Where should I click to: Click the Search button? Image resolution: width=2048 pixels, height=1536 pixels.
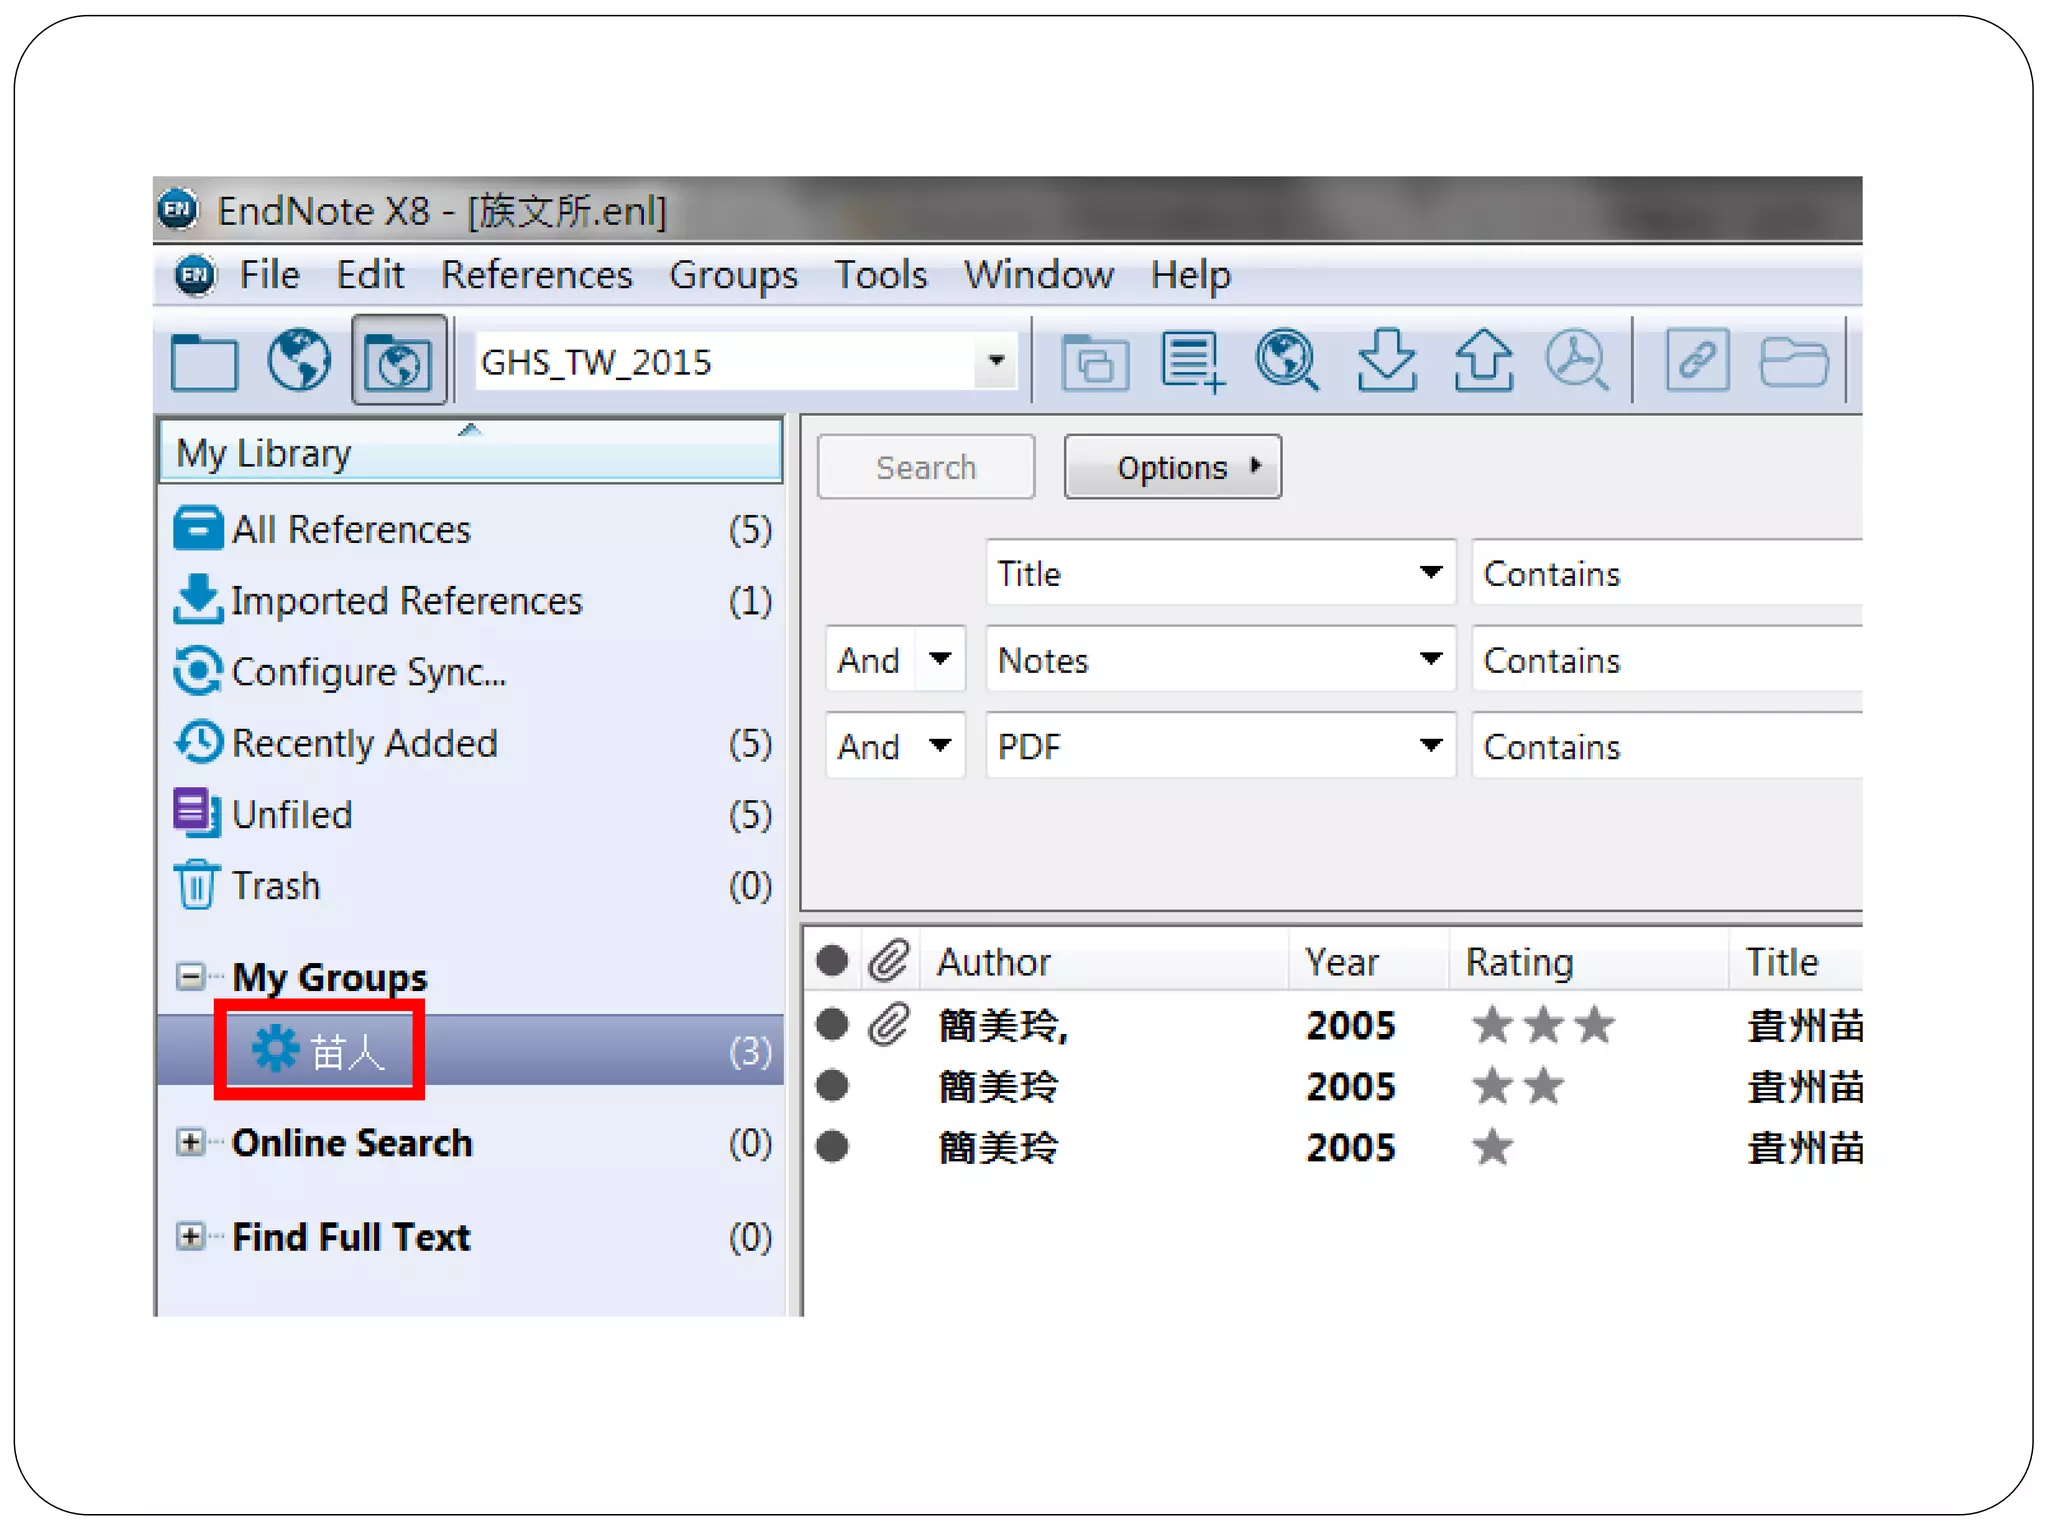click(x=925, y=467)
